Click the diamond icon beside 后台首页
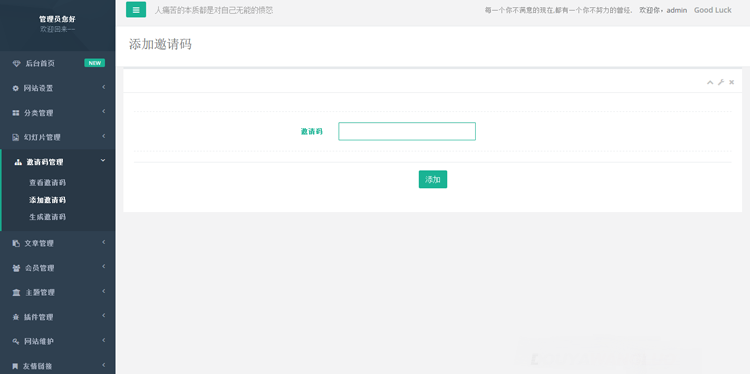The image size is (750, 374). coord(16,64)
